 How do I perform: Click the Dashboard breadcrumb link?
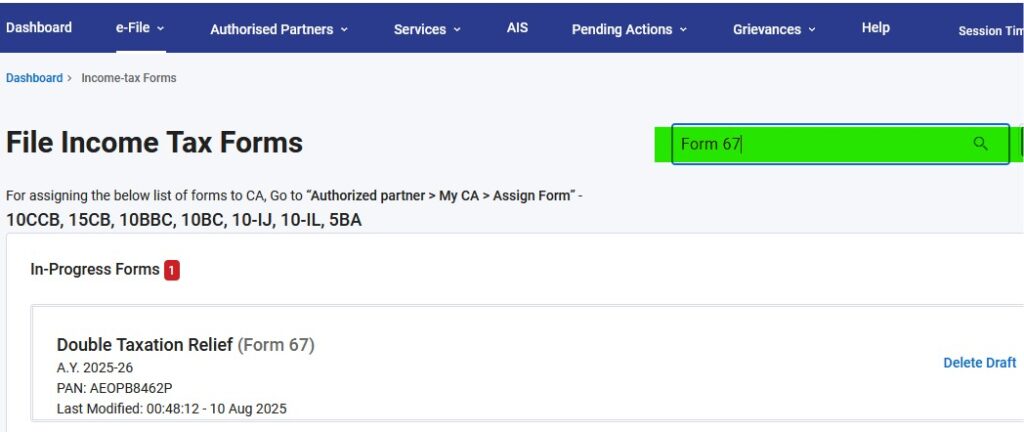click(x=34, y=78)
